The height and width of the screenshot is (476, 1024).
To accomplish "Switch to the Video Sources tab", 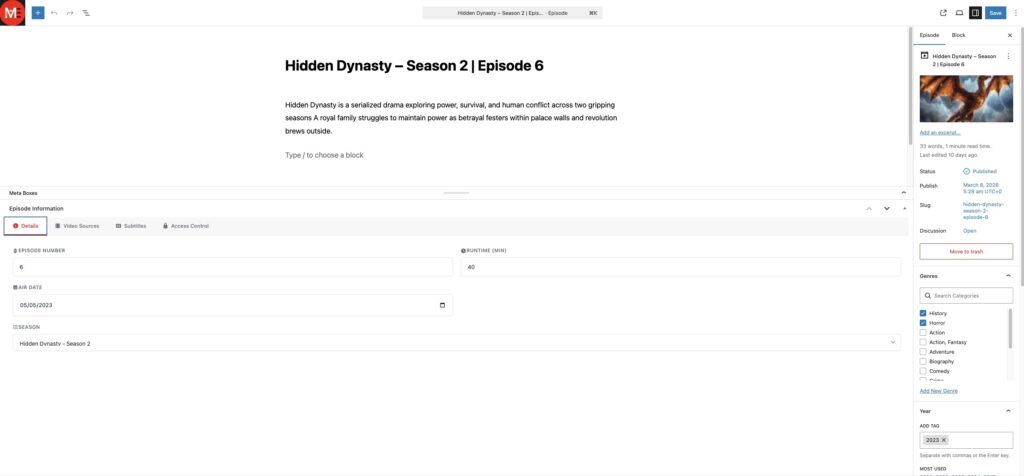I will 77,226.
